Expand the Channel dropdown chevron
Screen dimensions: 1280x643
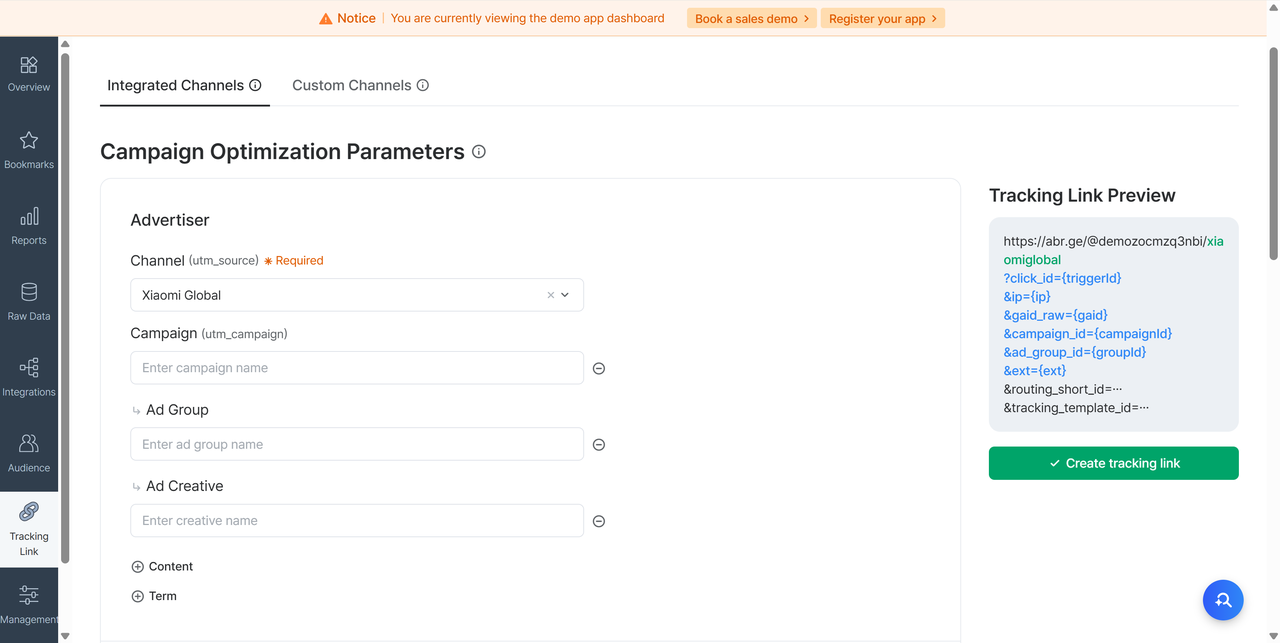[x=565, y=295]
